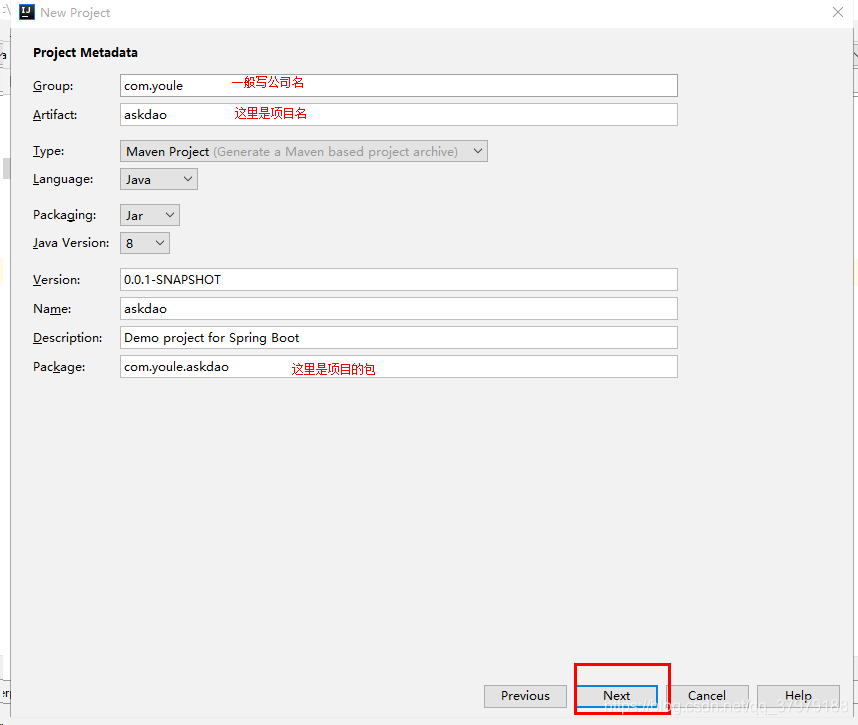The width and height of the screenshot is (858, 725).
Task: Click the New Project window title
Action: point(75,13)
